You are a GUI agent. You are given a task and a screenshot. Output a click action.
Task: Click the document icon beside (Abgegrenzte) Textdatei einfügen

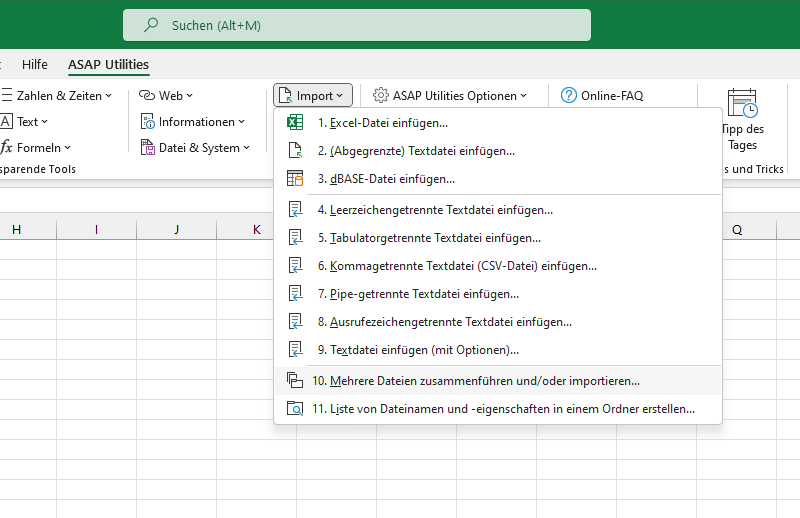click(x=295, y=151)
